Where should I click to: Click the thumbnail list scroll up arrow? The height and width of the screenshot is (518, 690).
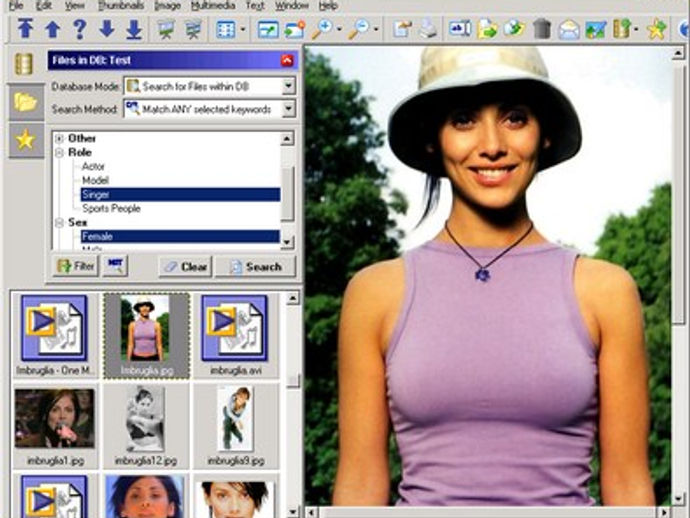(x=293, y=298)
